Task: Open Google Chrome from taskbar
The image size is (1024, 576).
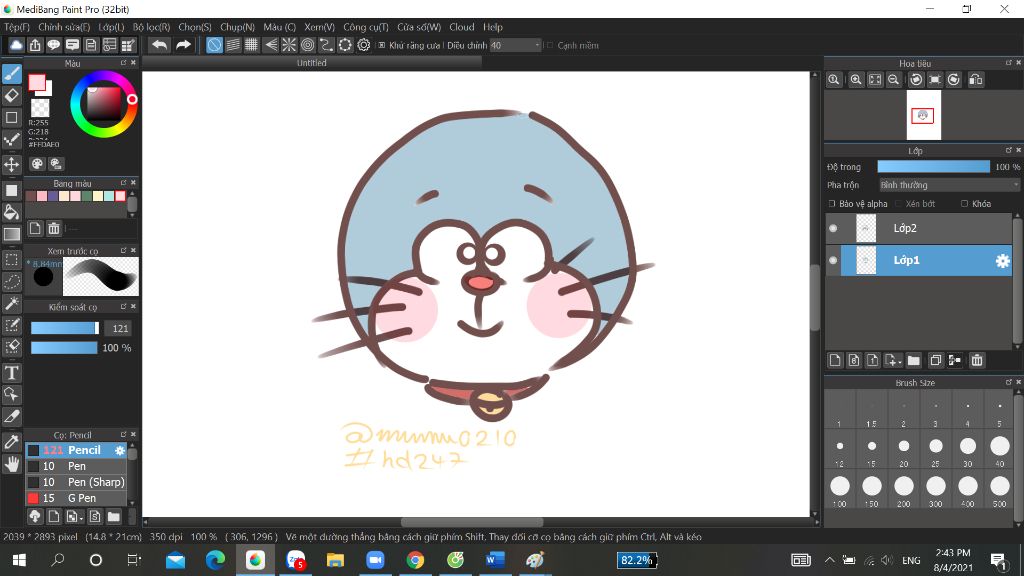Action: pyautogui.click(x=415, y=560)
